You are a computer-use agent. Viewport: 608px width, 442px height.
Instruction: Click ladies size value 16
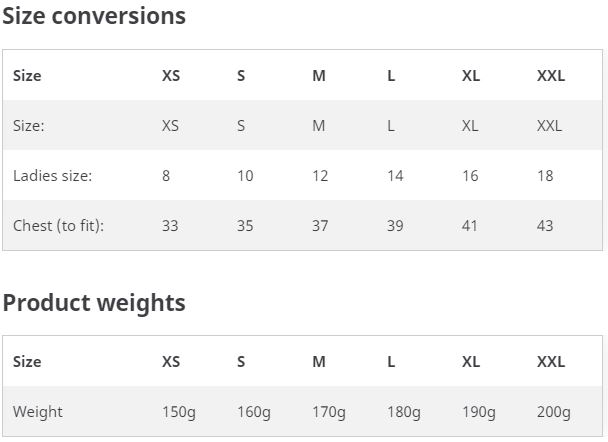(470, 176)
